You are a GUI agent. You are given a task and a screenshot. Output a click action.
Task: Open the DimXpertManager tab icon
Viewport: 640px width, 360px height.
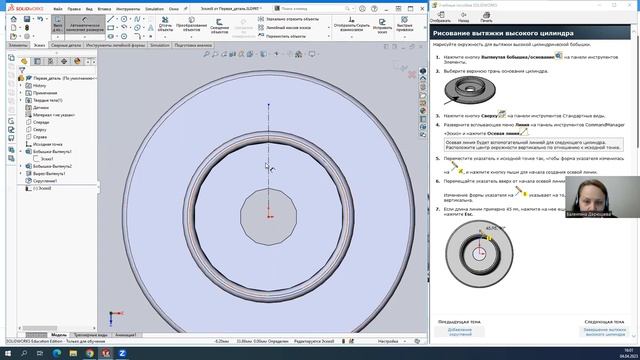pyautogui.click(x=64, y=61)
